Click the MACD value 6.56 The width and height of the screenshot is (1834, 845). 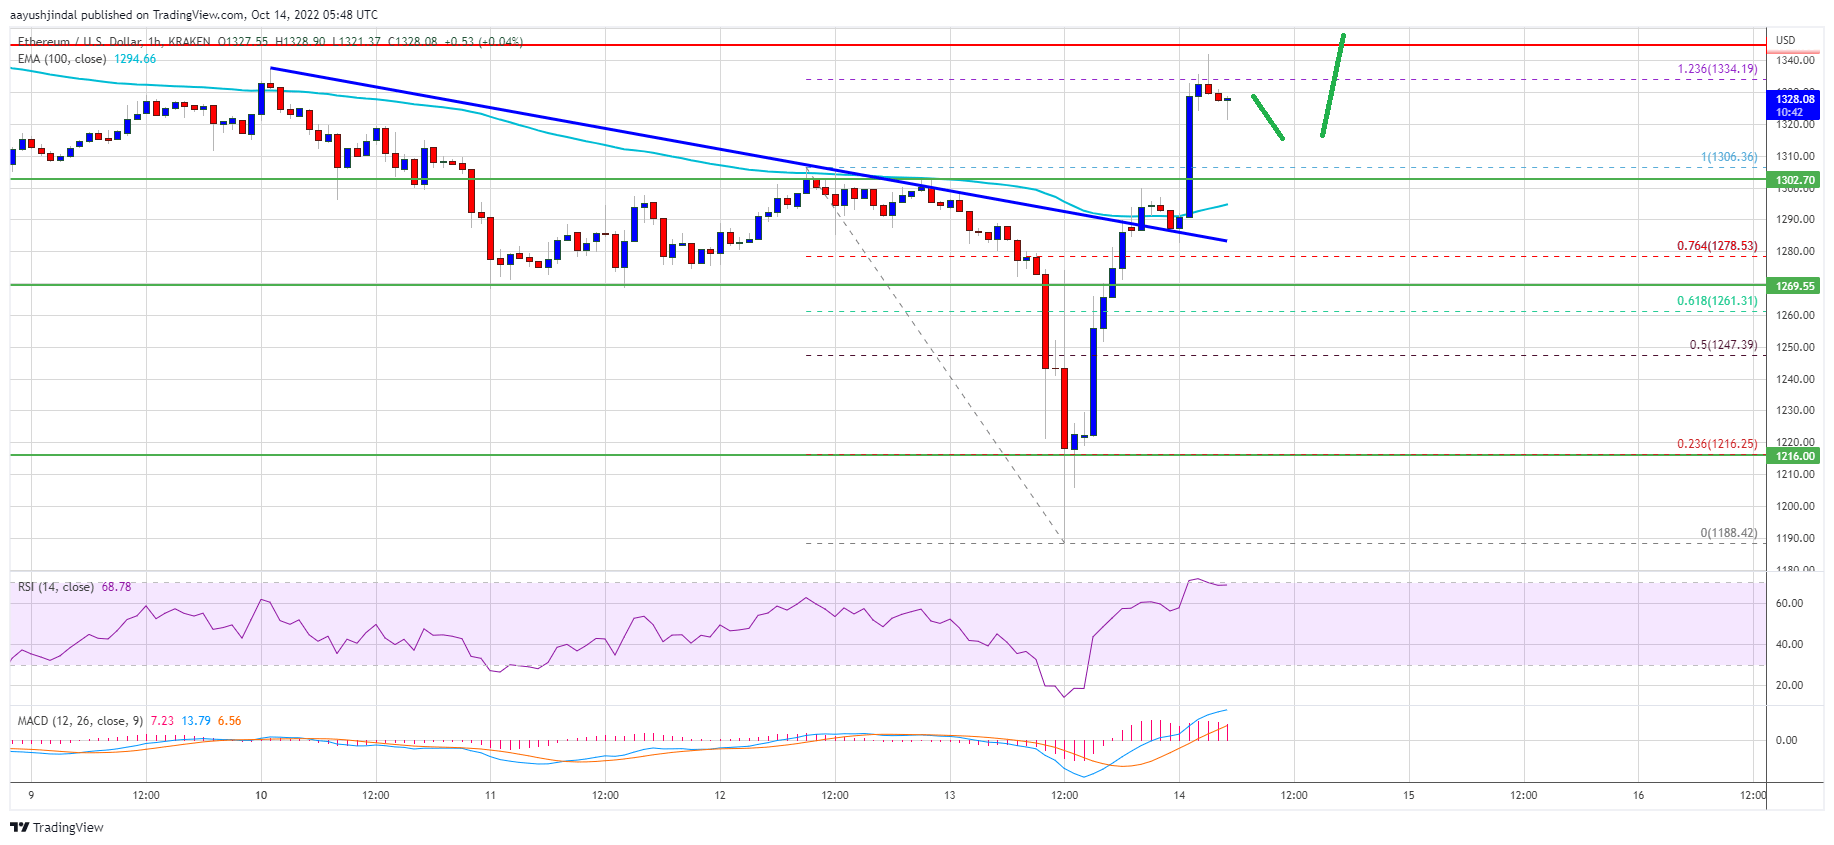pyautogui.click(x=229, y=721)
